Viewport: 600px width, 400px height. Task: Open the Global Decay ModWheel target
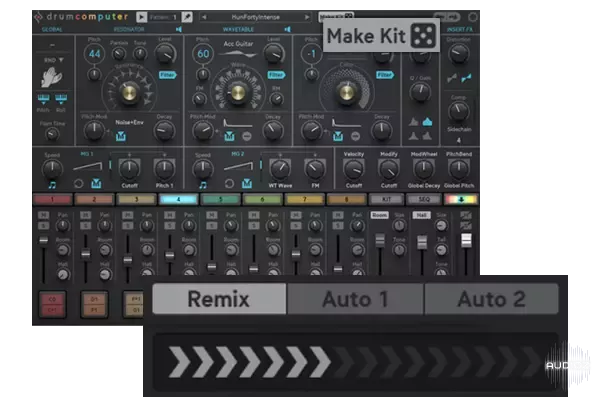click(424, 185)
